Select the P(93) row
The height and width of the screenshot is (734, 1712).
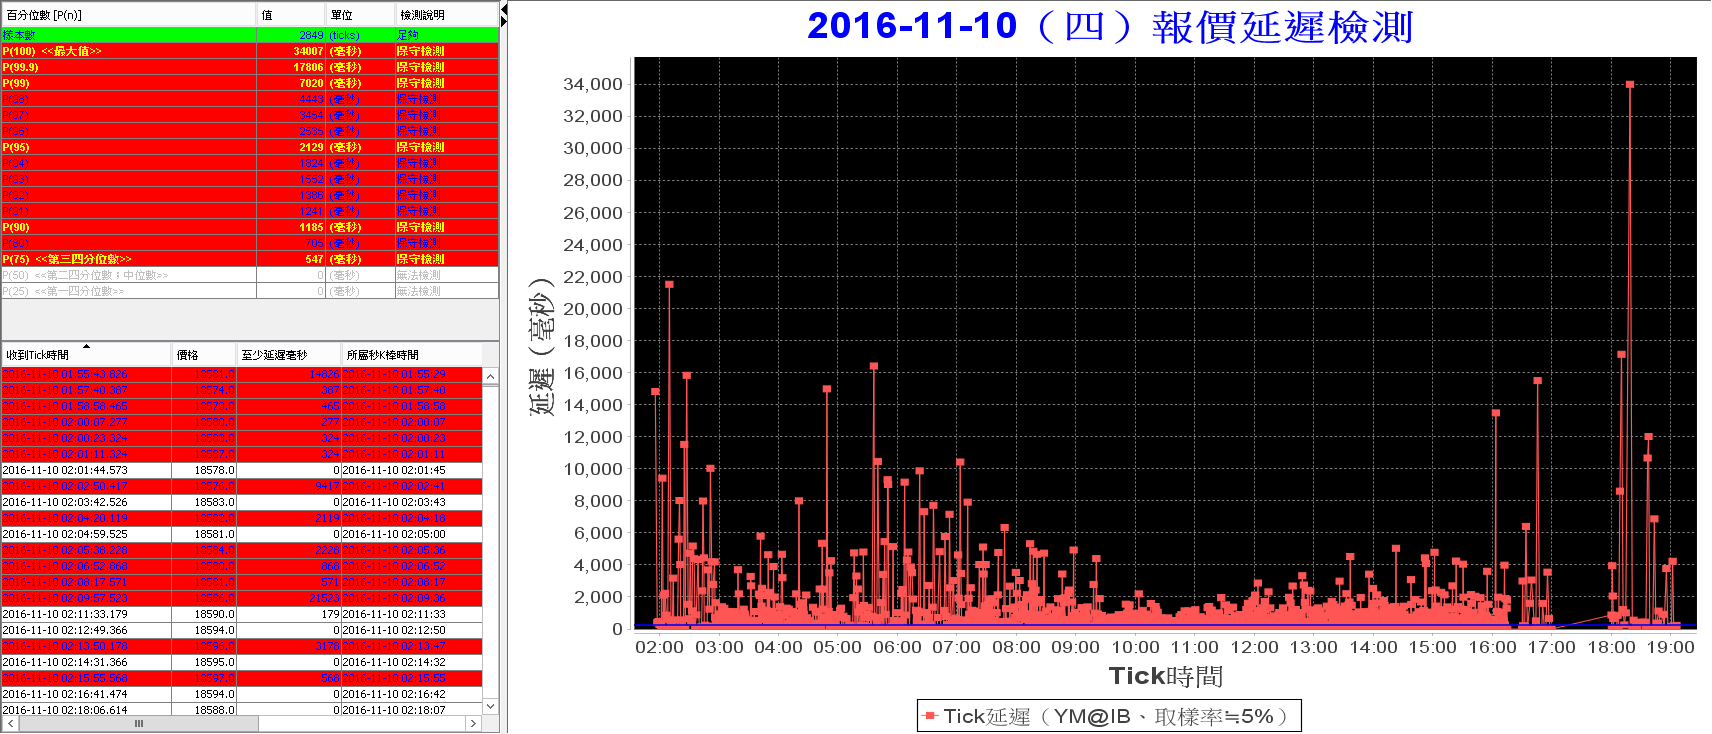click(250, 179)
